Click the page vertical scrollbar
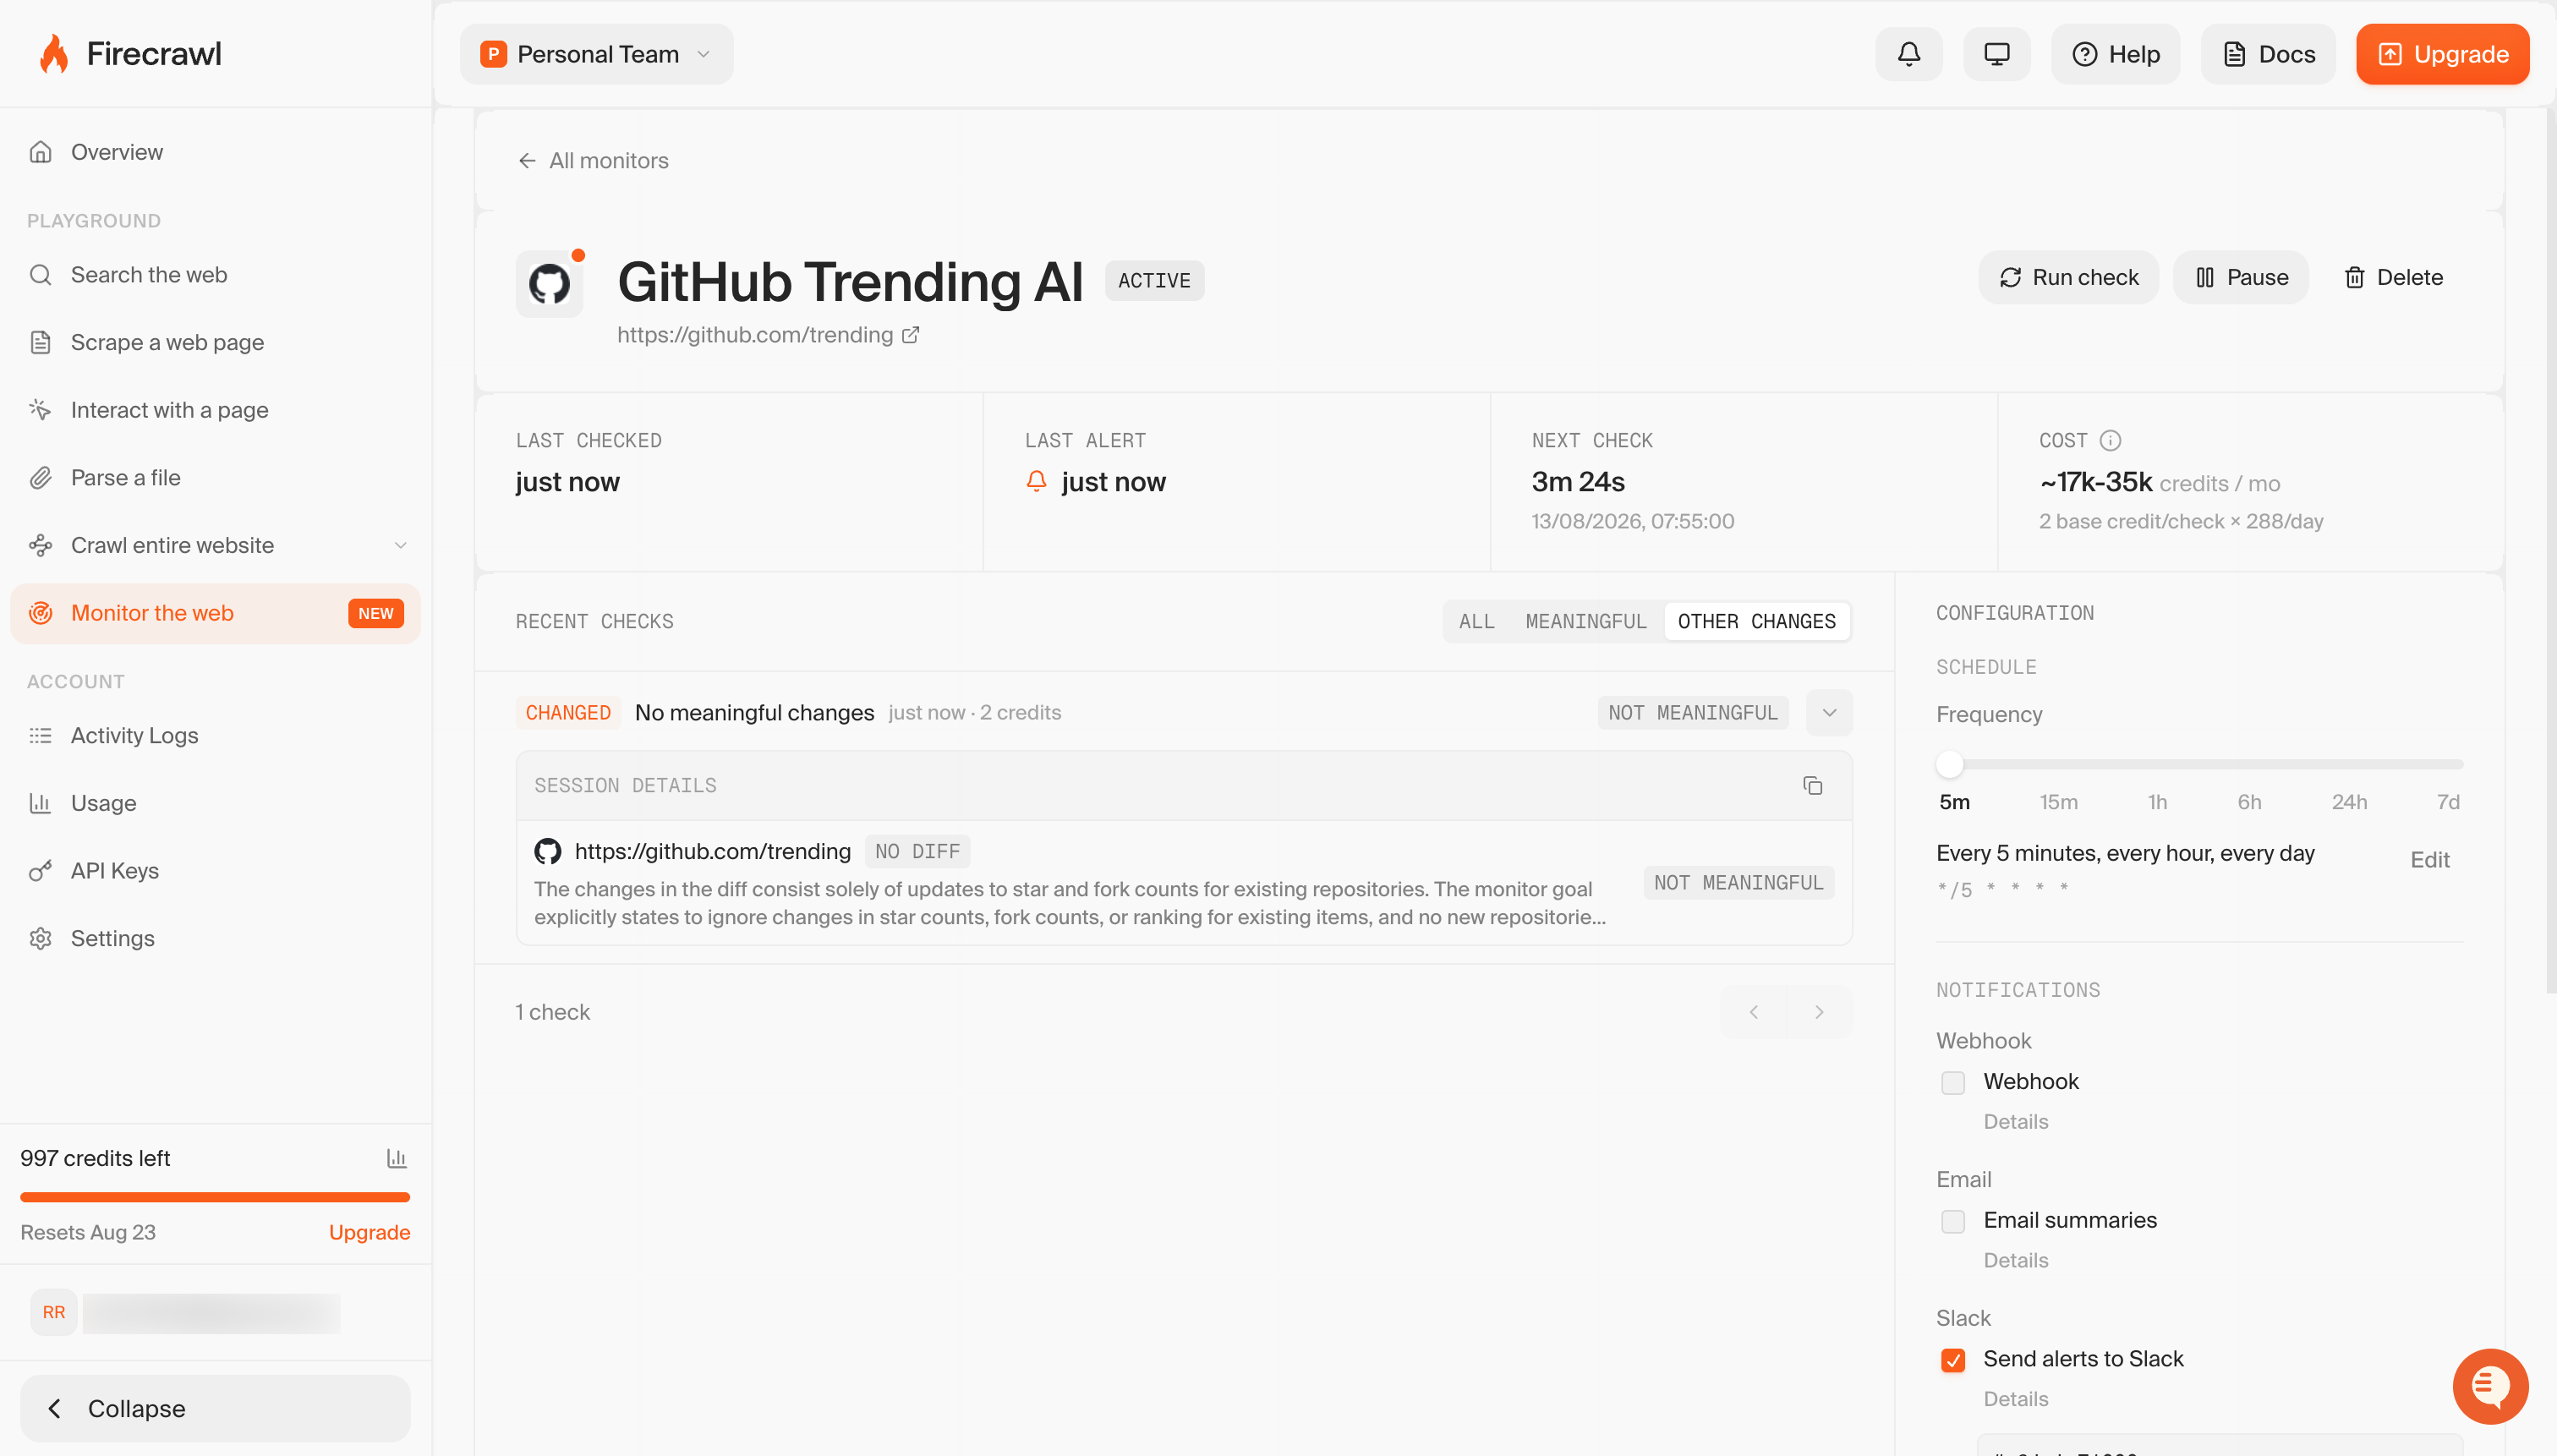The width and height of the screenshot is (2557, 1456). 2549,550
